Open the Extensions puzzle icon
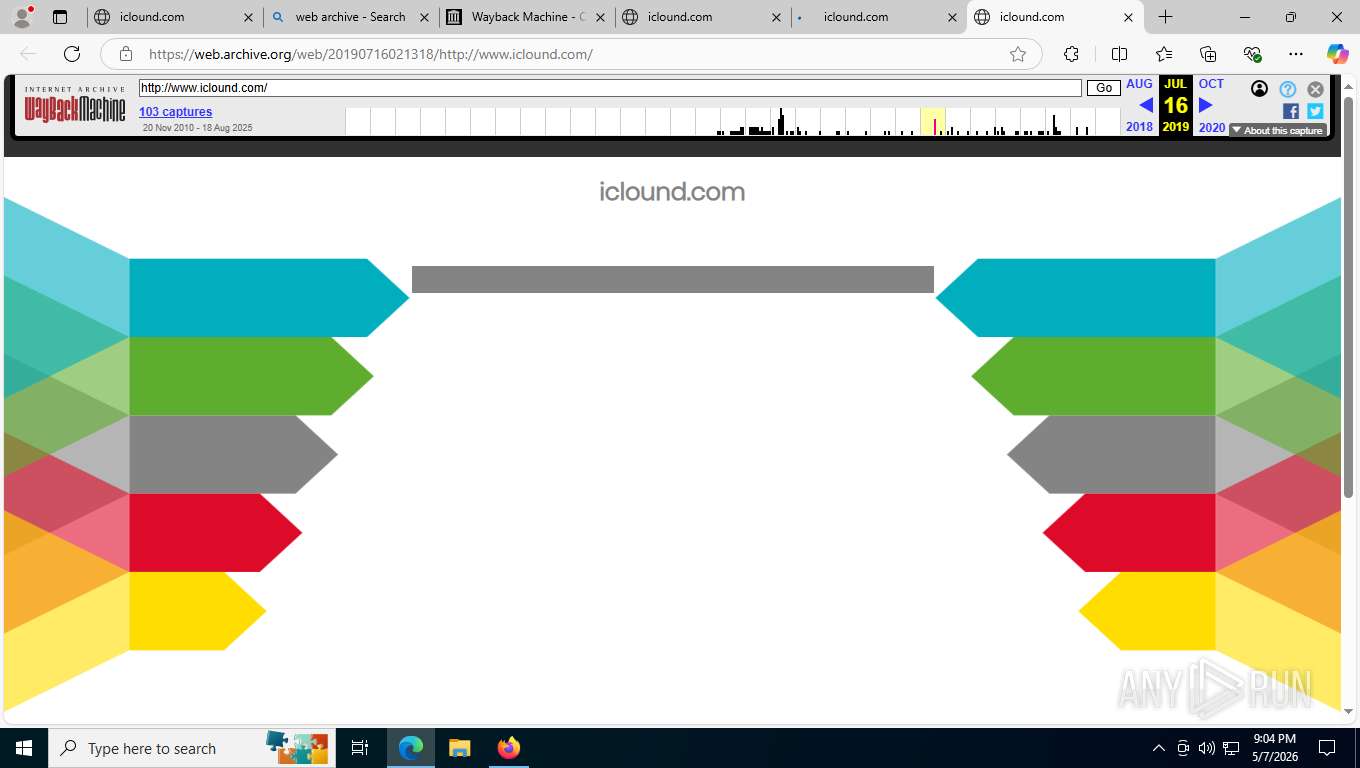The width and height of the screenshot is (1360, 768). coord(1071,54)
